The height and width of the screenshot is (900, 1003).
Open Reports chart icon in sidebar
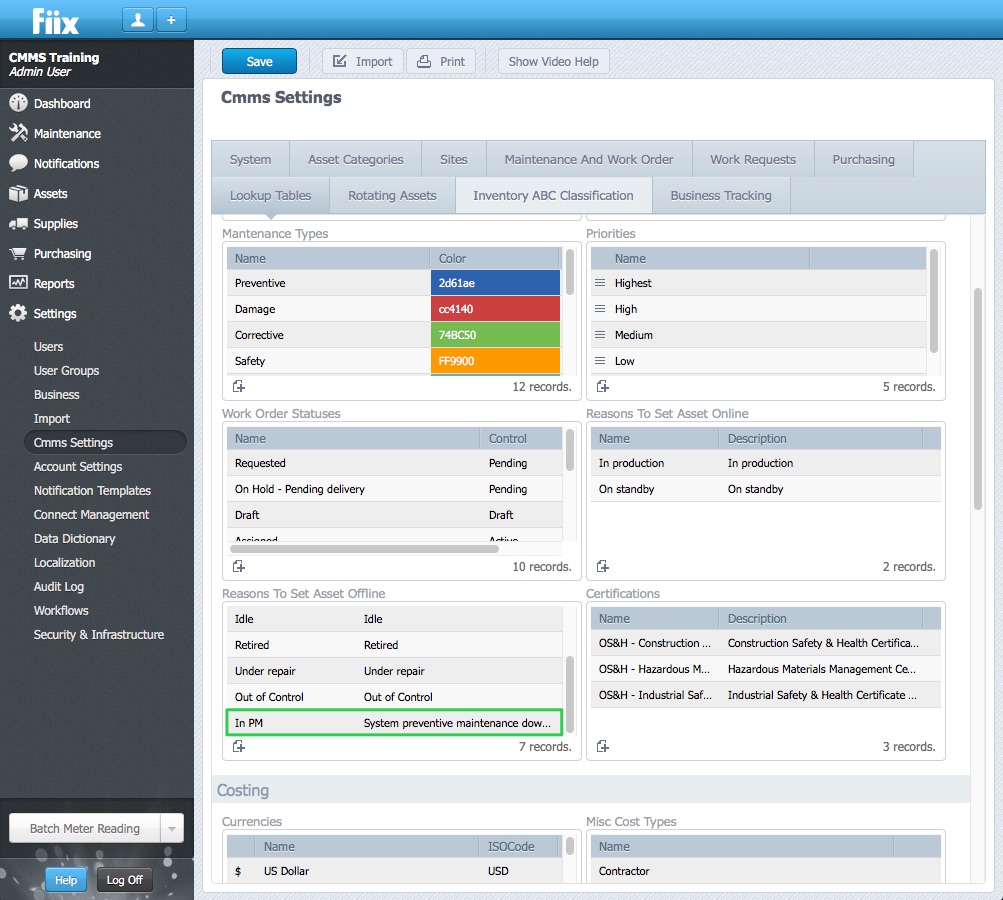18,283
